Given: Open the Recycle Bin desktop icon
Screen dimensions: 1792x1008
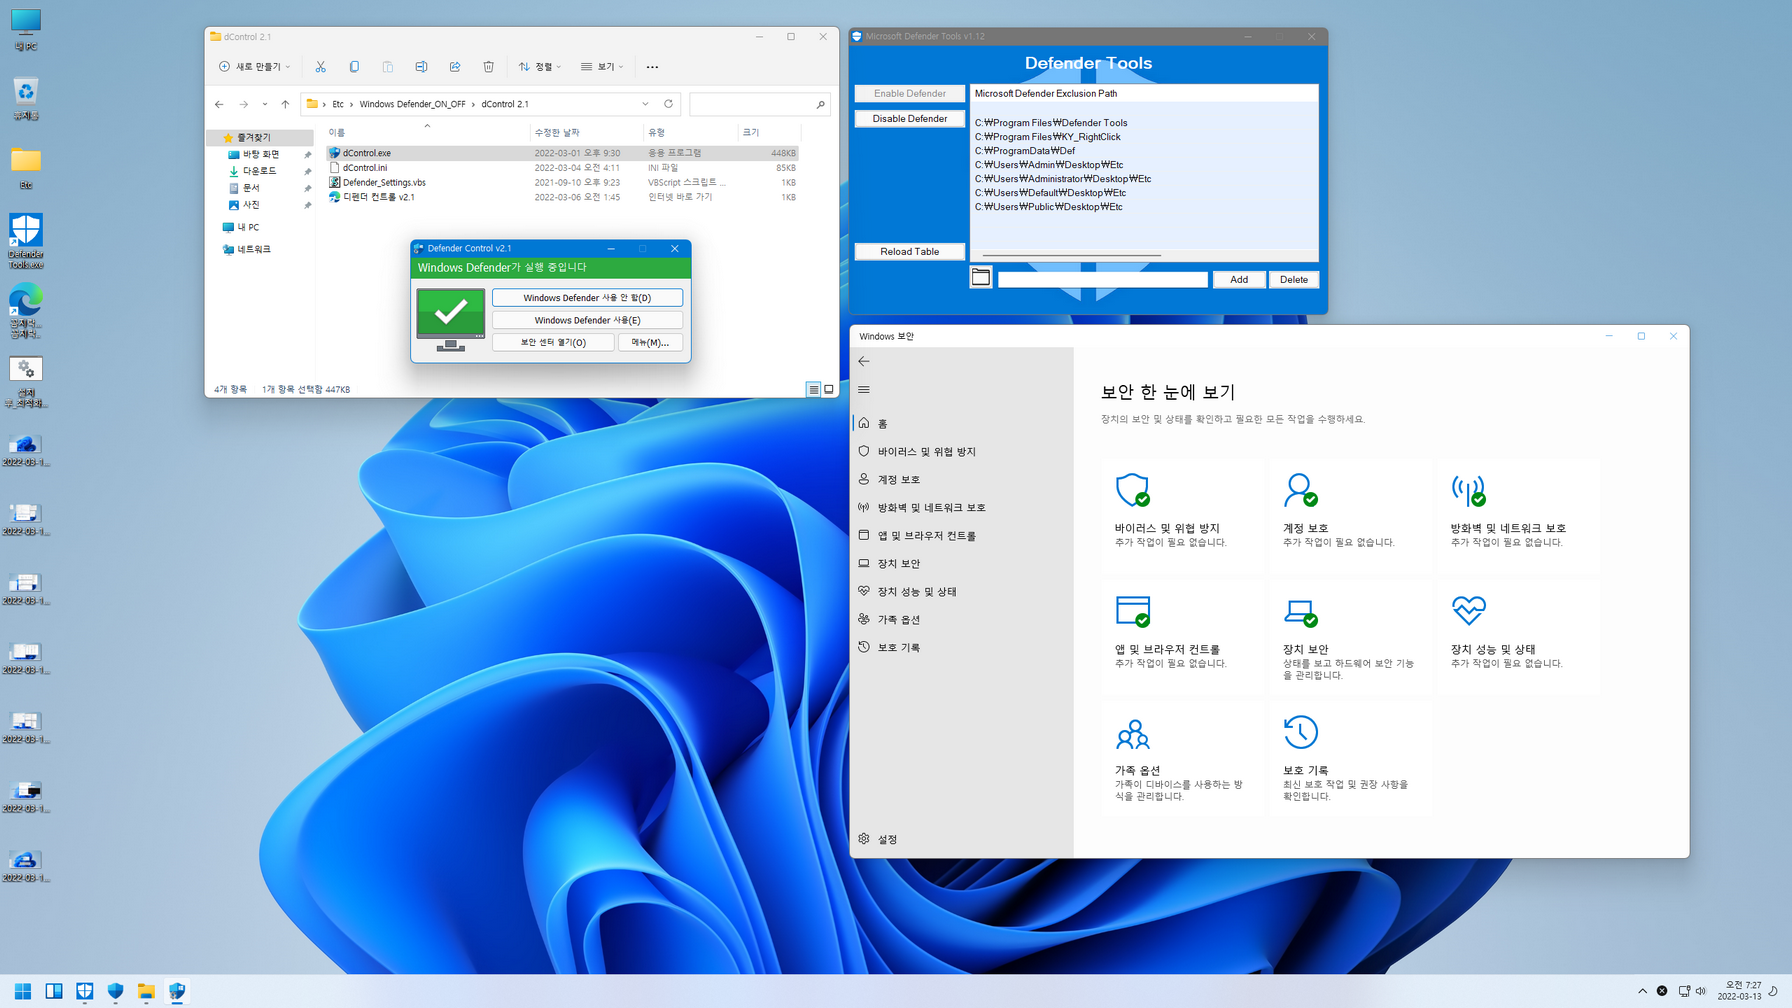Looking at the screenshot, I should [x=26, y=99].
